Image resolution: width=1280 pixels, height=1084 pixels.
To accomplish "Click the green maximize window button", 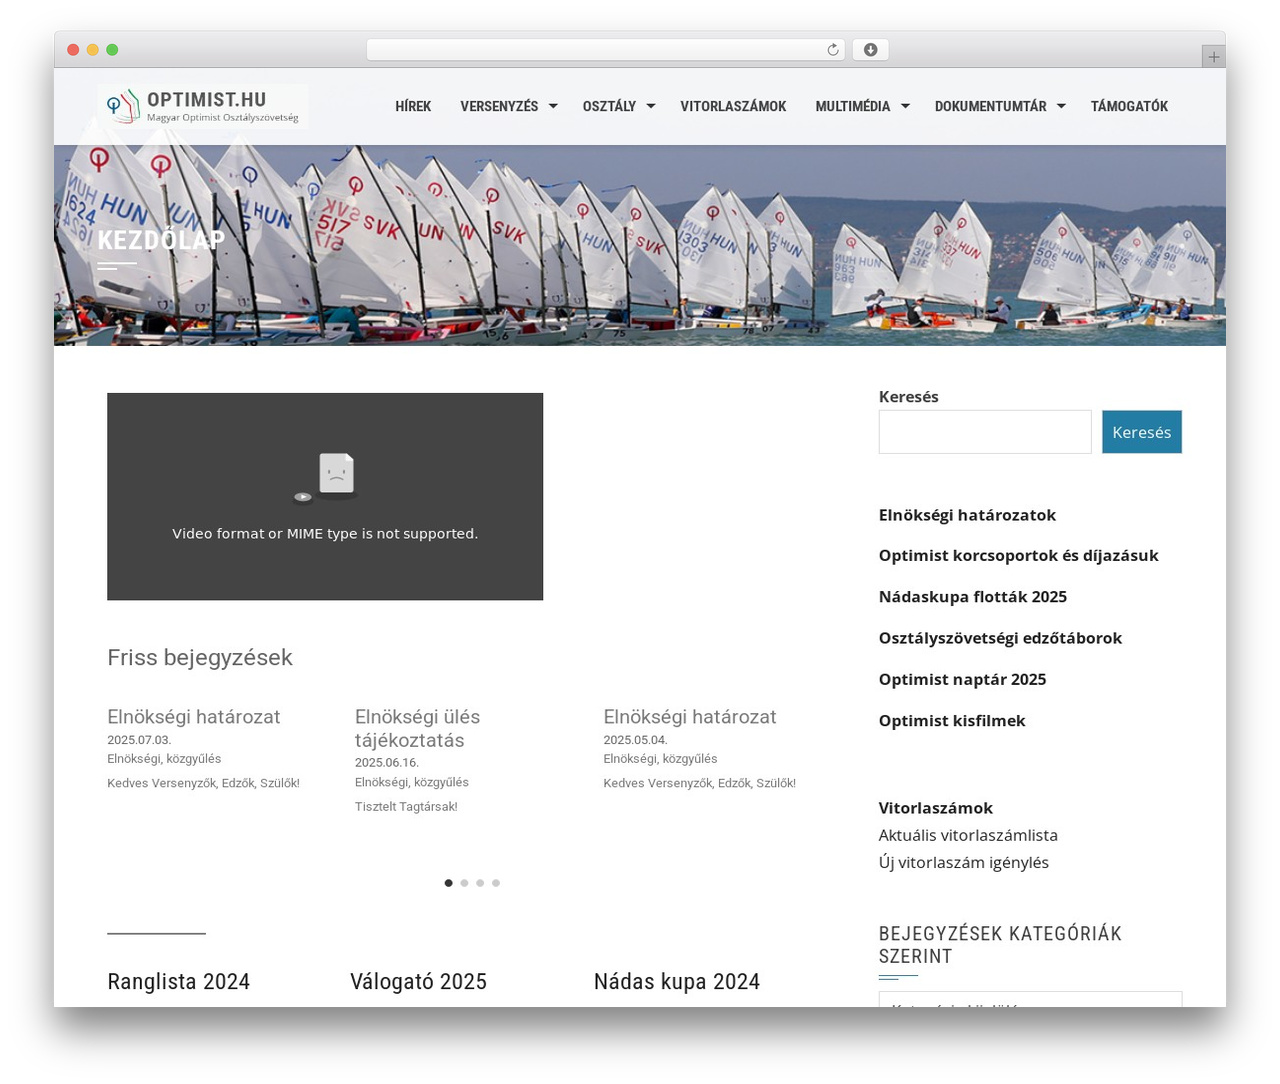I will (x=112, y=50).
